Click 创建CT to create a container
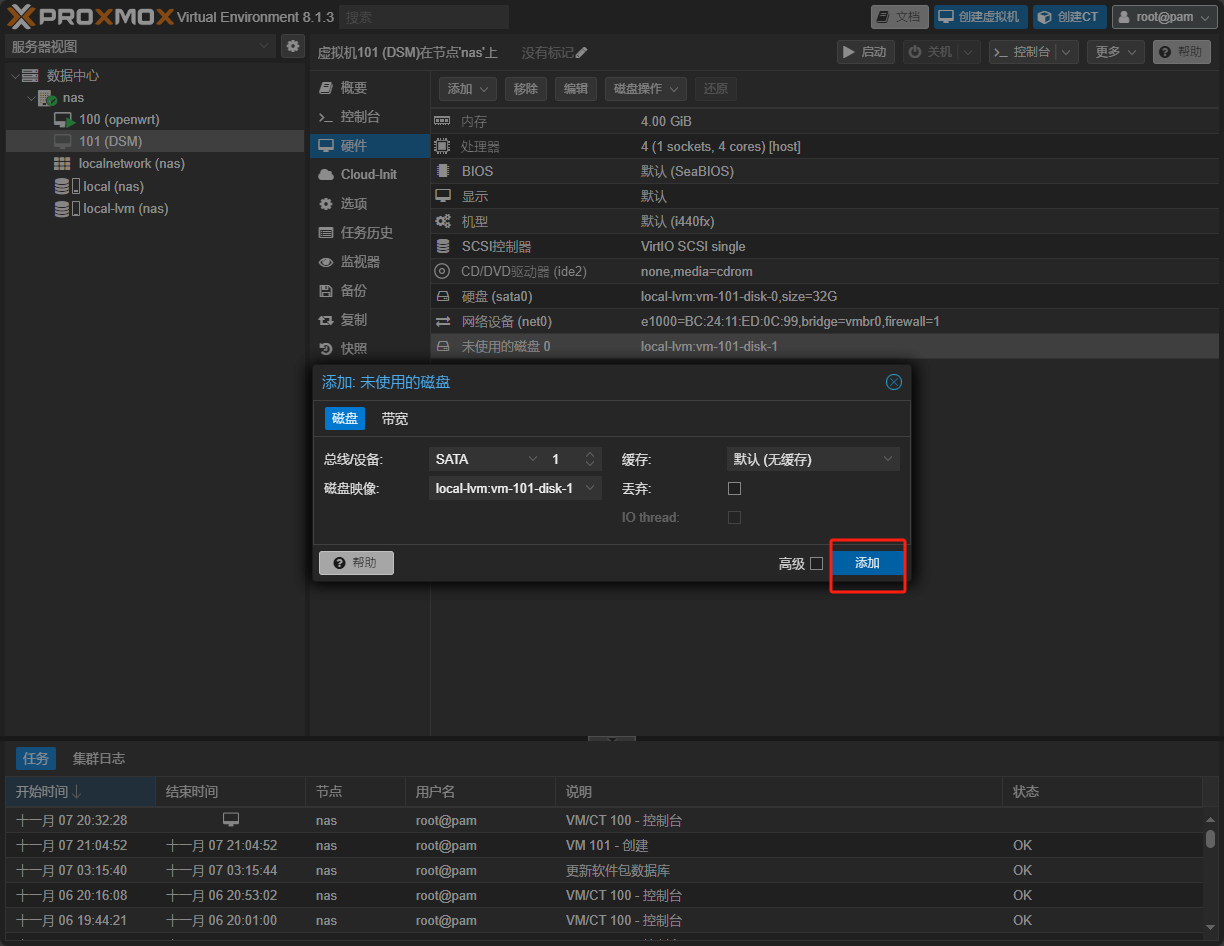This screenshot has height=946, width=1224. (x=1069, y=17)
